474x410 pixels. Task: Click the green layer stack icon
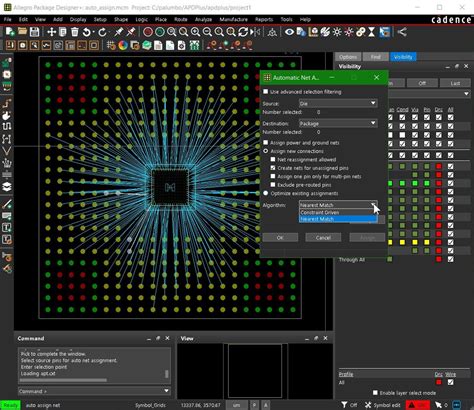click(147, 45)
